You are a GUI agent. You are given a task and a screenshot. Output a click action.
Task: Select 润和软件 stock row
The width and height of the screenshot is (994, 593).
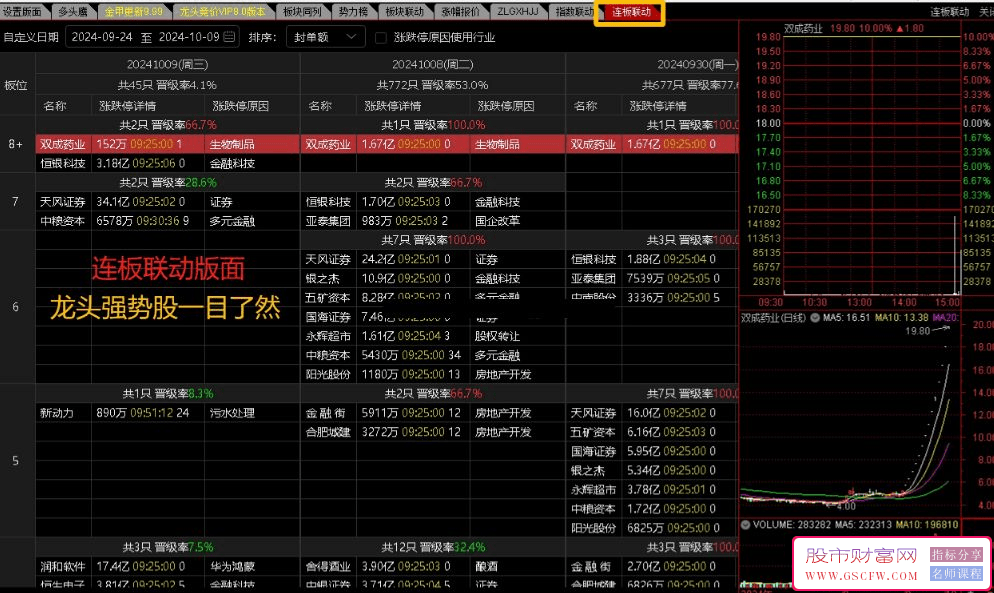(x=167, y=566)
